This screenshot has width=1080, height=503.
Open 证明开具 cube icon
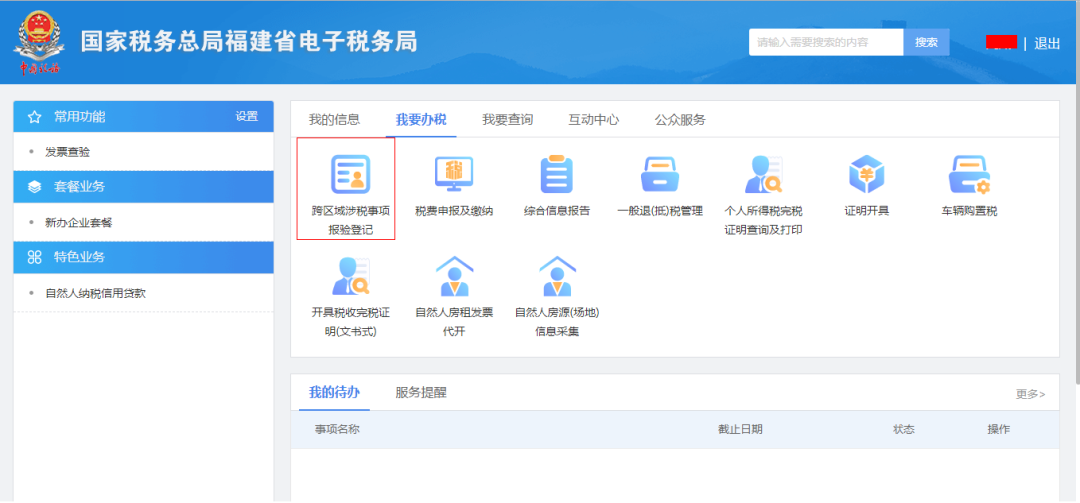click(866, 174)
